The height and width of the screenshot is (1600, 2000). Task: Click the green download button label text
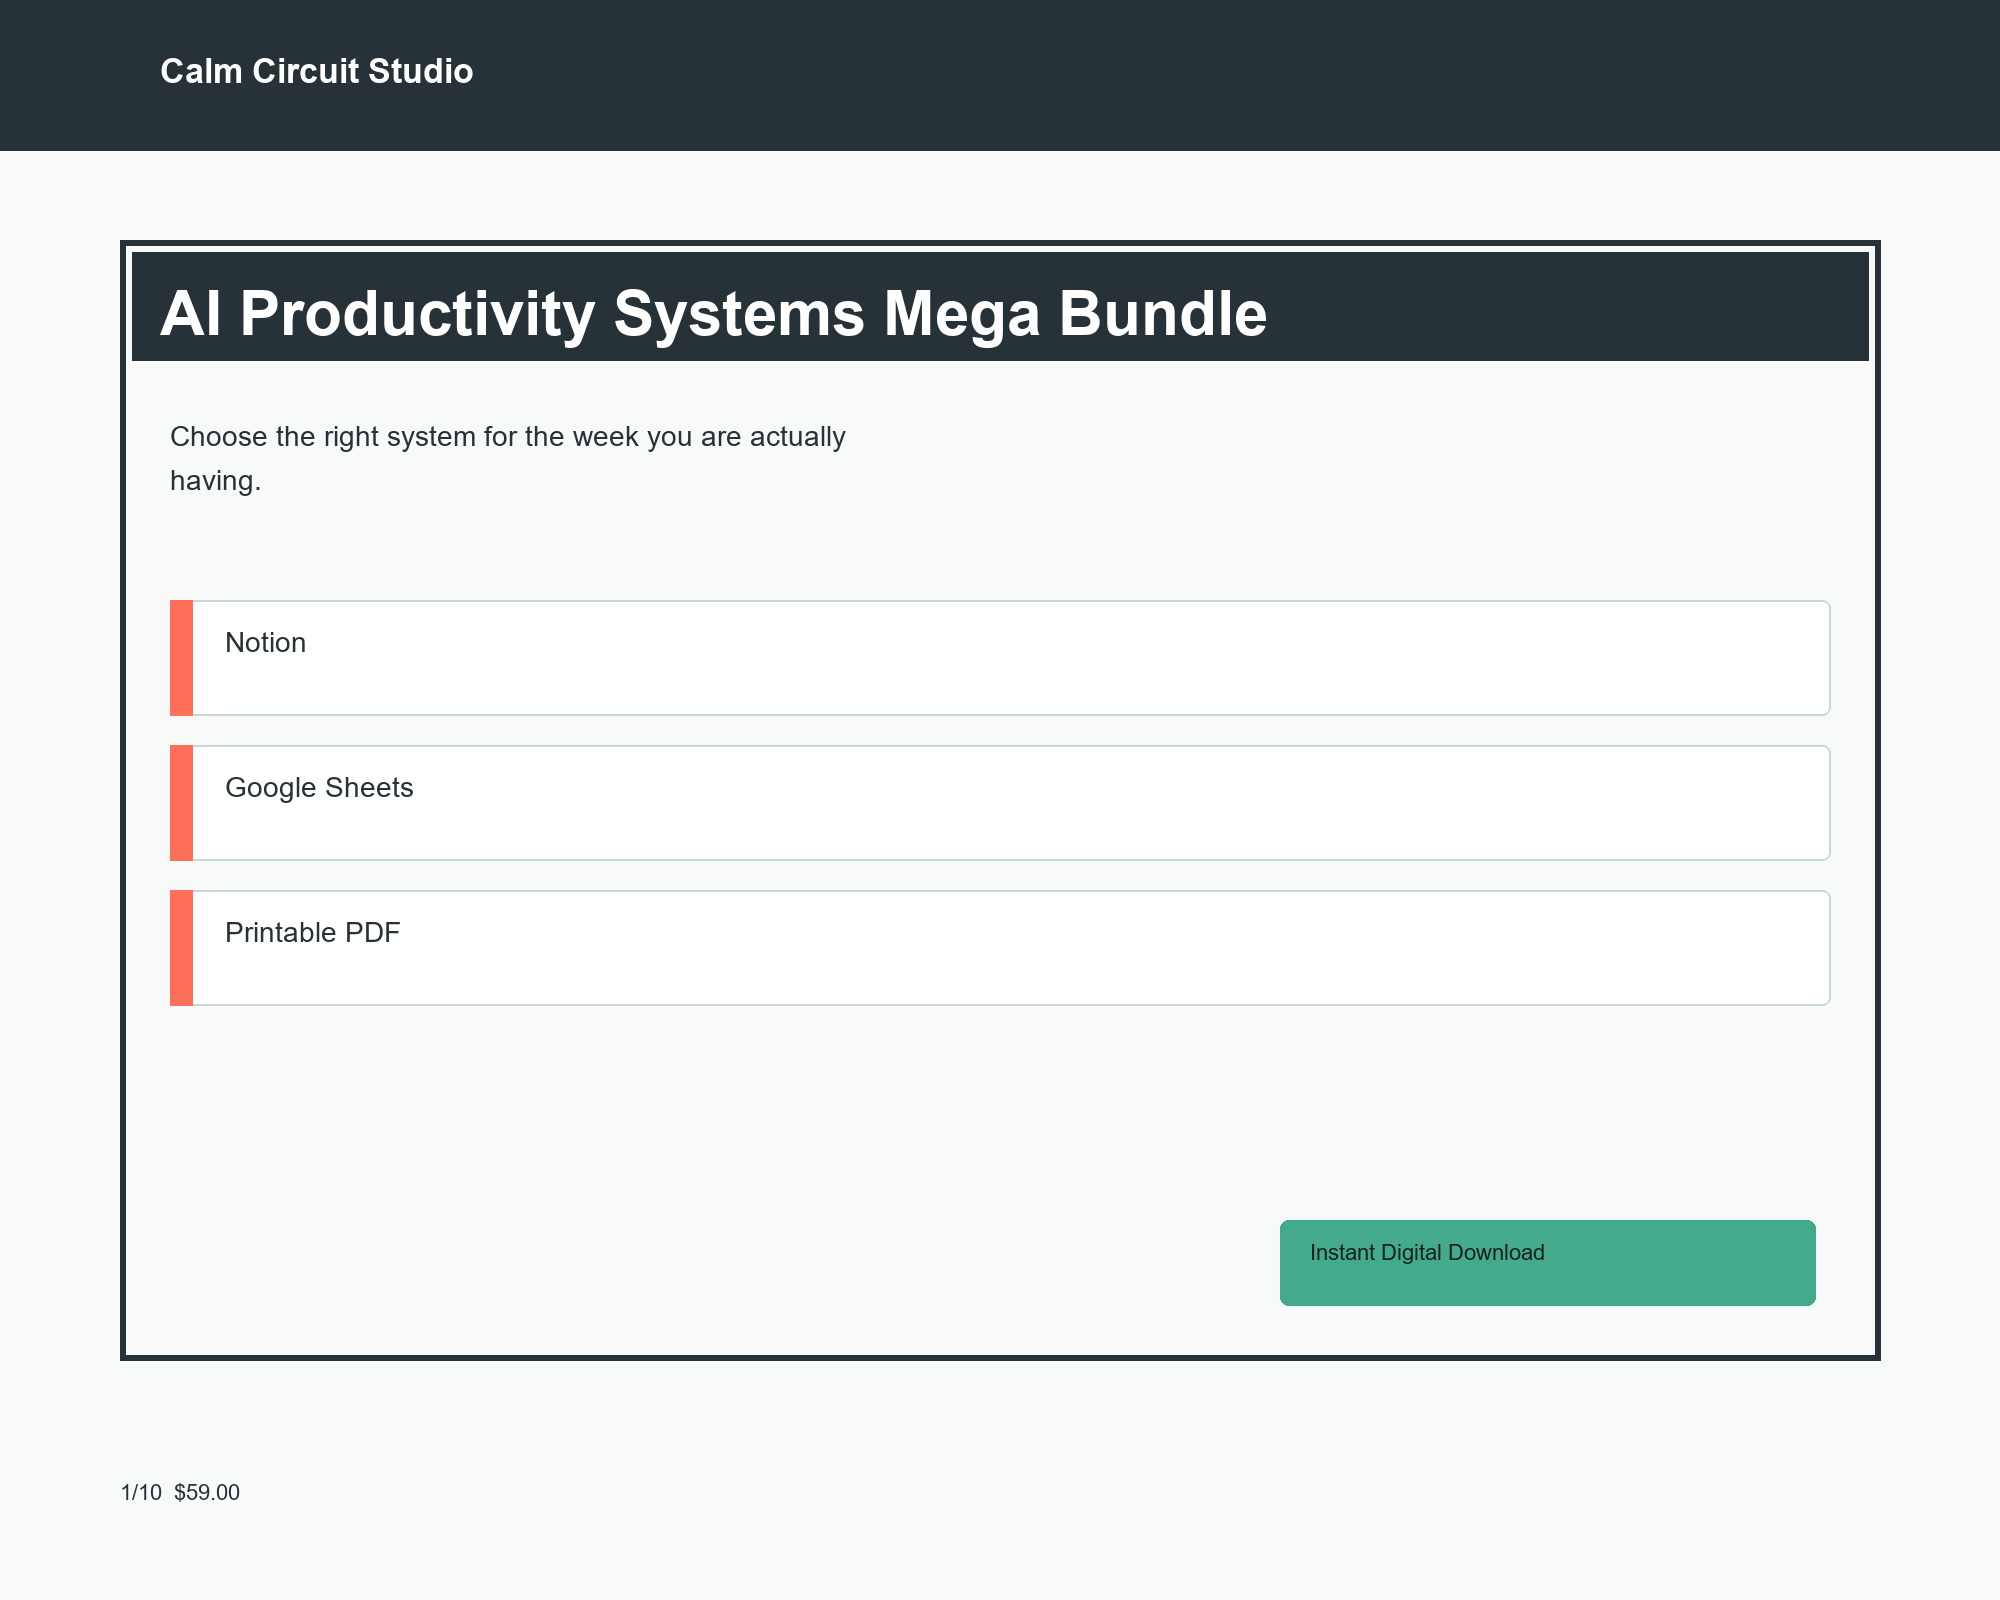click(1427, 1251)
